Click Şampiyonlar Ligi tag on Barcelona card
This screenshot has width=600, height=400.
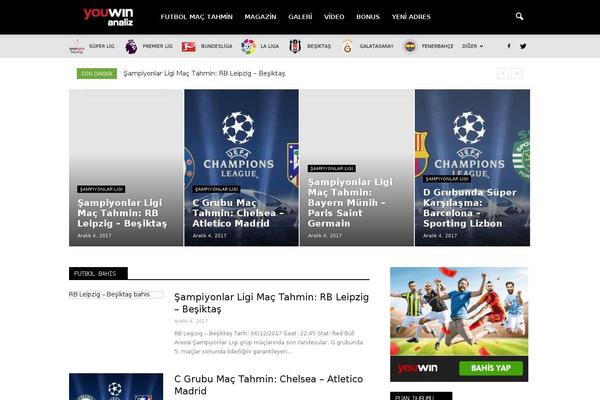point(447,179)
